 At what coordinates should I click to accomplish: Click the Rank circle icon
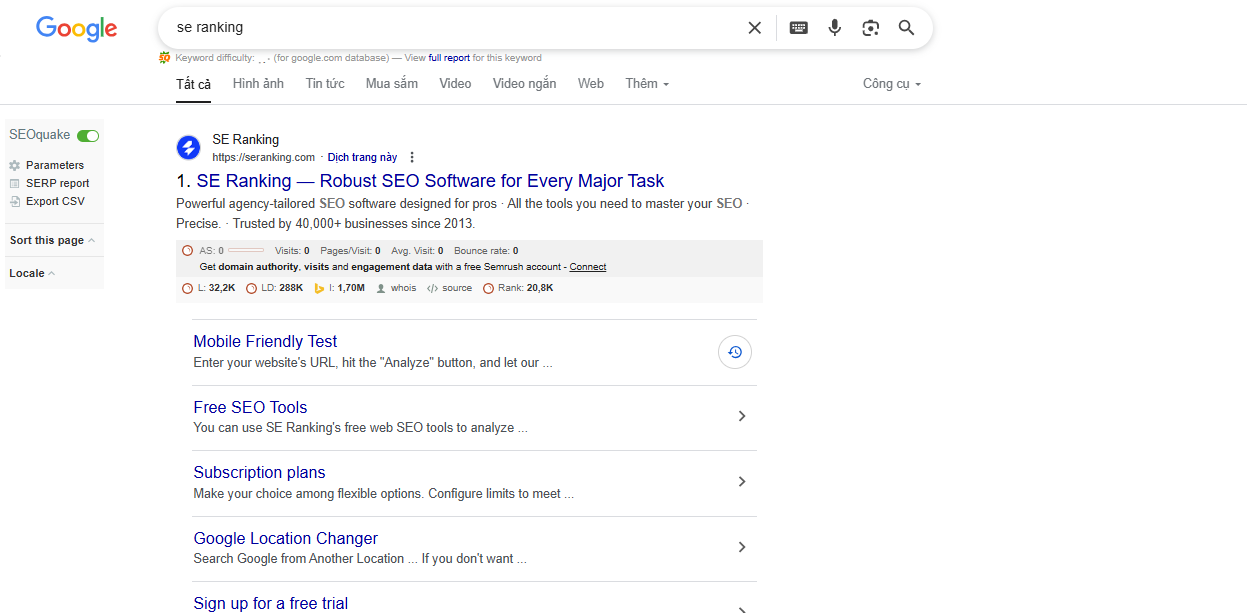[x=488, y=288]
